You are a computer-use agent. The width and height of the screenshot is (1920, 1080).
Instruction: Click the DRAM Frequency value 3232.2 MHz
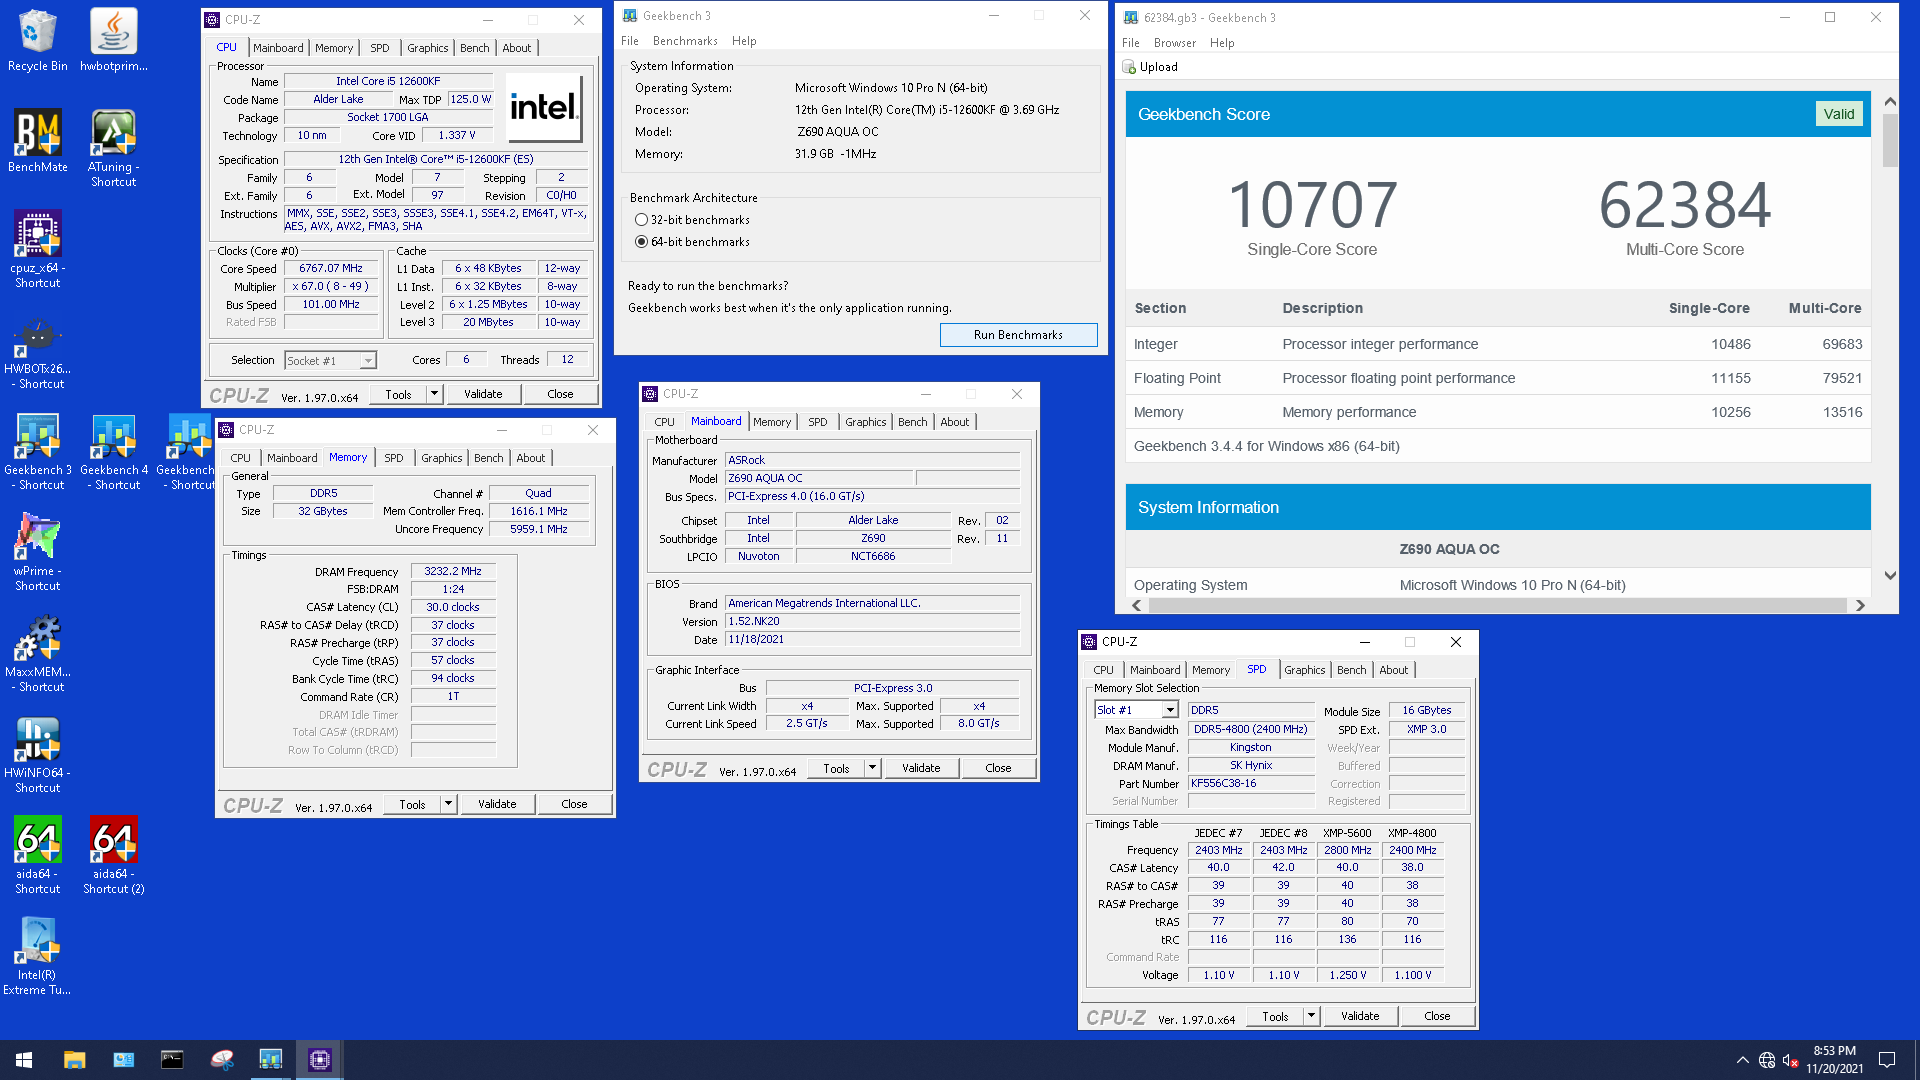tap(453, 571)
